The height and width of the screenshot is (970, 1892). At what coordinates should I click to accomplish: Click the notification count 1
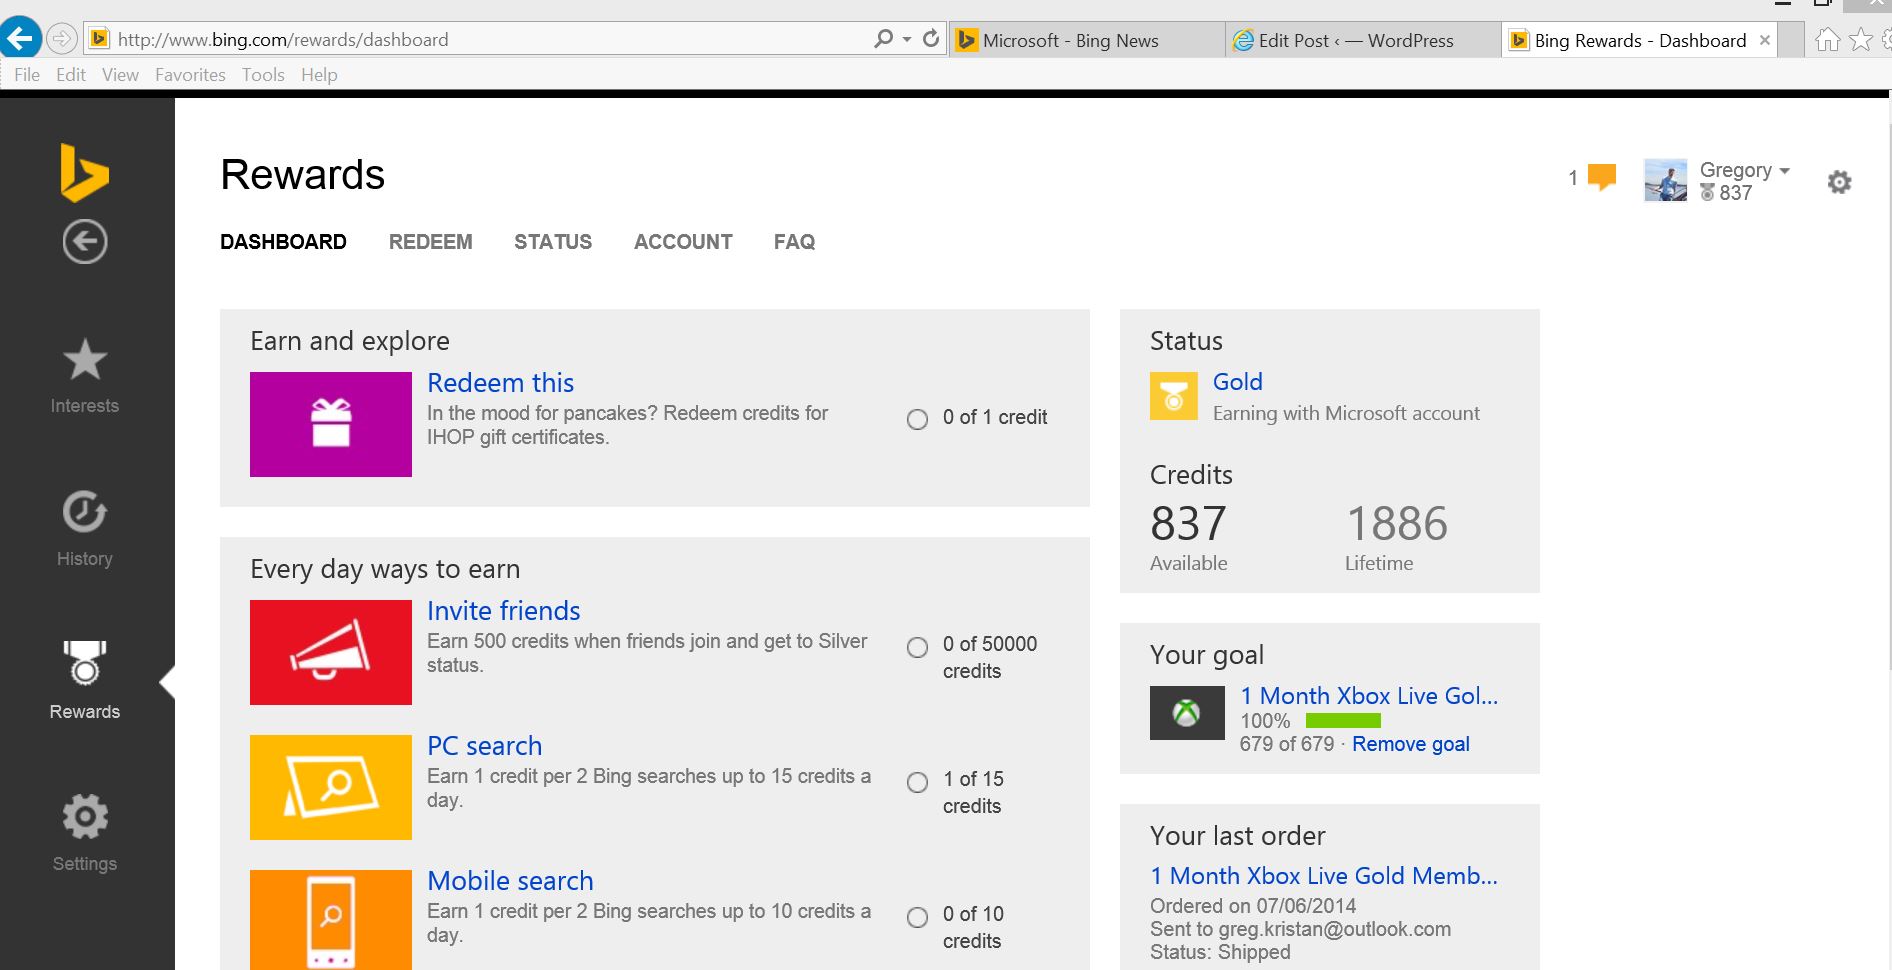(x=1573, y=178)
